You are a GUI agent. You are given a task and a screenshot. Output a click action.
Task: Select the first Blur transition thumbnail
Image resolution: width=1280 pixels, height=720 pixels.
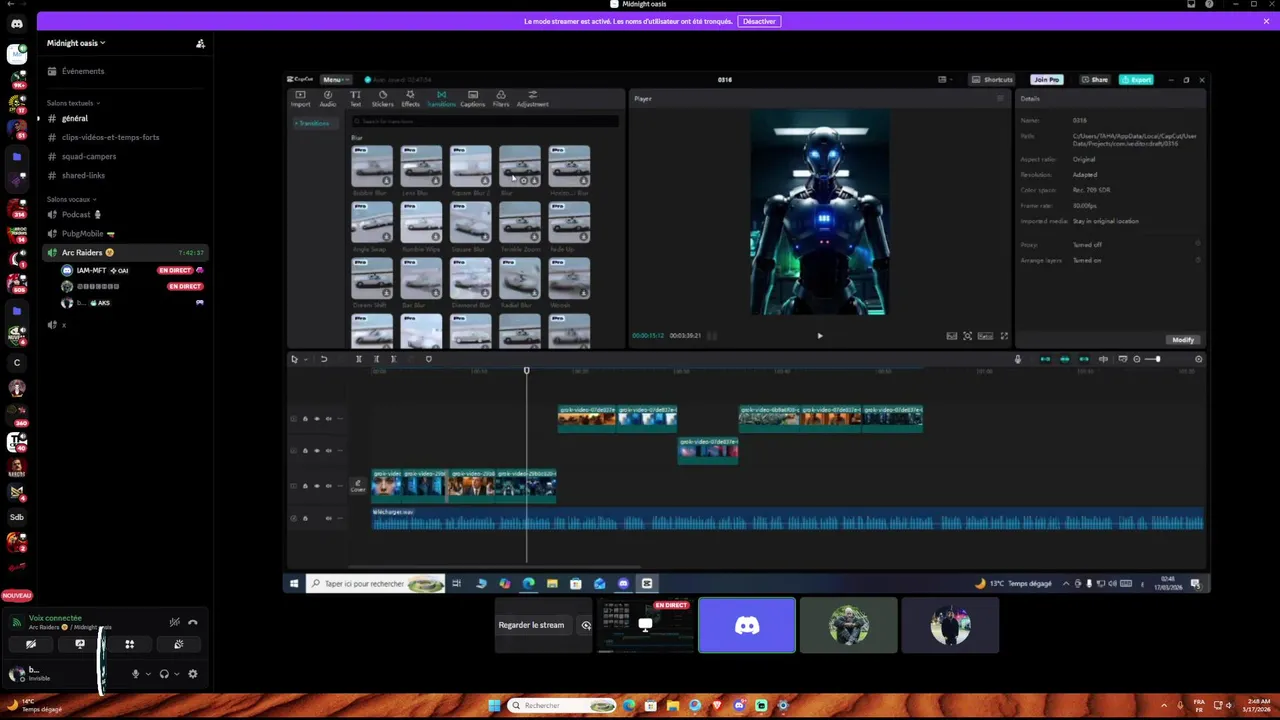click(372, 166)
